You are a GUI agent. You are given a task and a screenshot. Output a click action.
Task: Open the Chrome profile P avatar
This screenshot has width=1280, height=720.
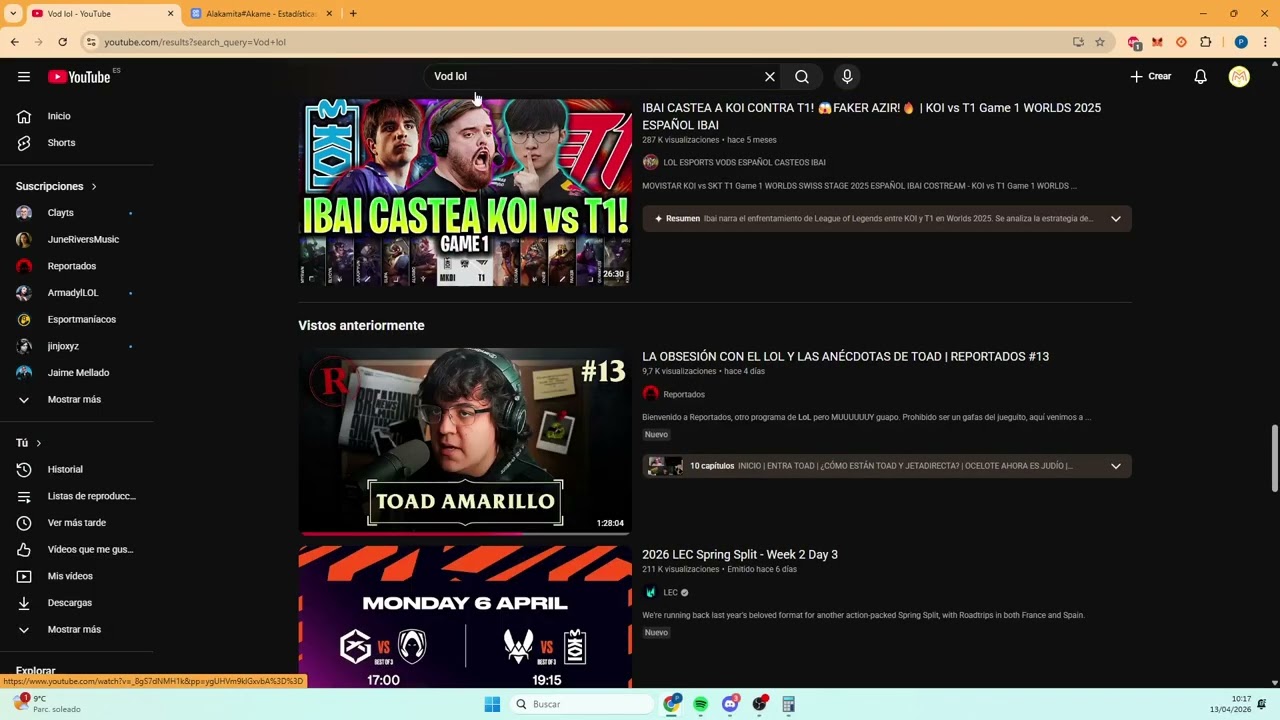(1241, 42)
